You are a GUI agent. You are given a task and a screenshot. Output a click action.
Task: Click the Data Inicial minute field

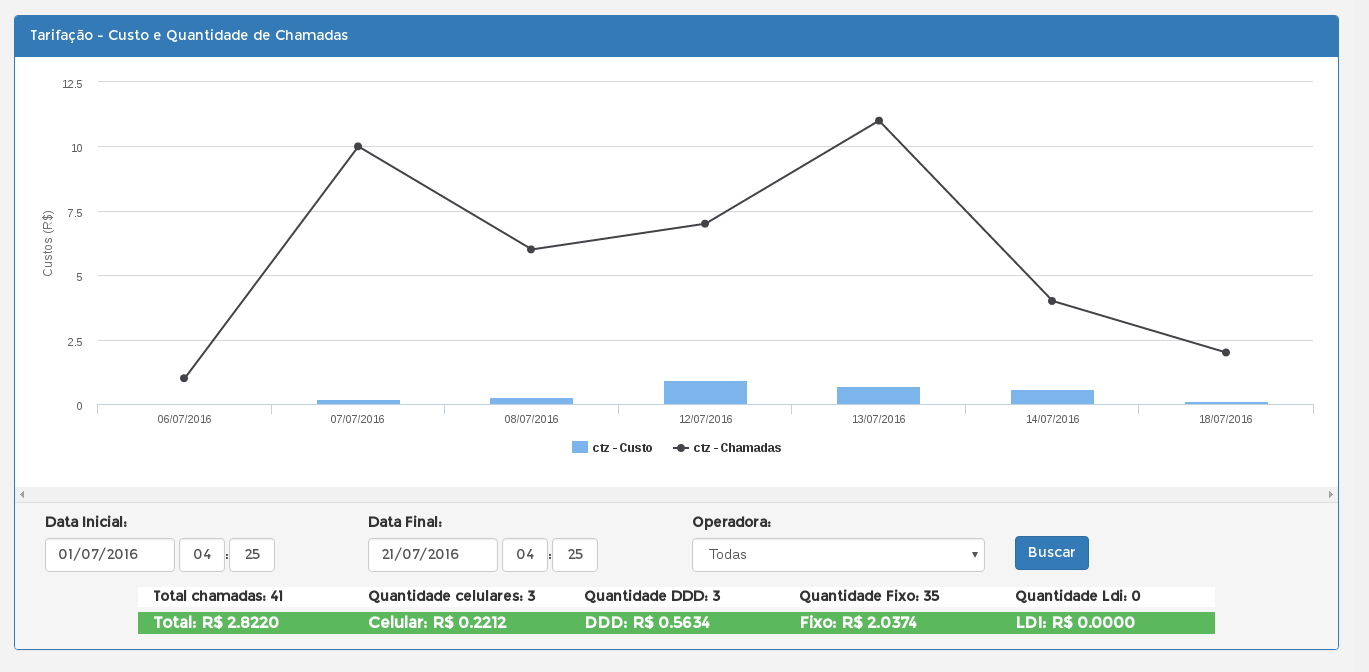pos(252,555)
